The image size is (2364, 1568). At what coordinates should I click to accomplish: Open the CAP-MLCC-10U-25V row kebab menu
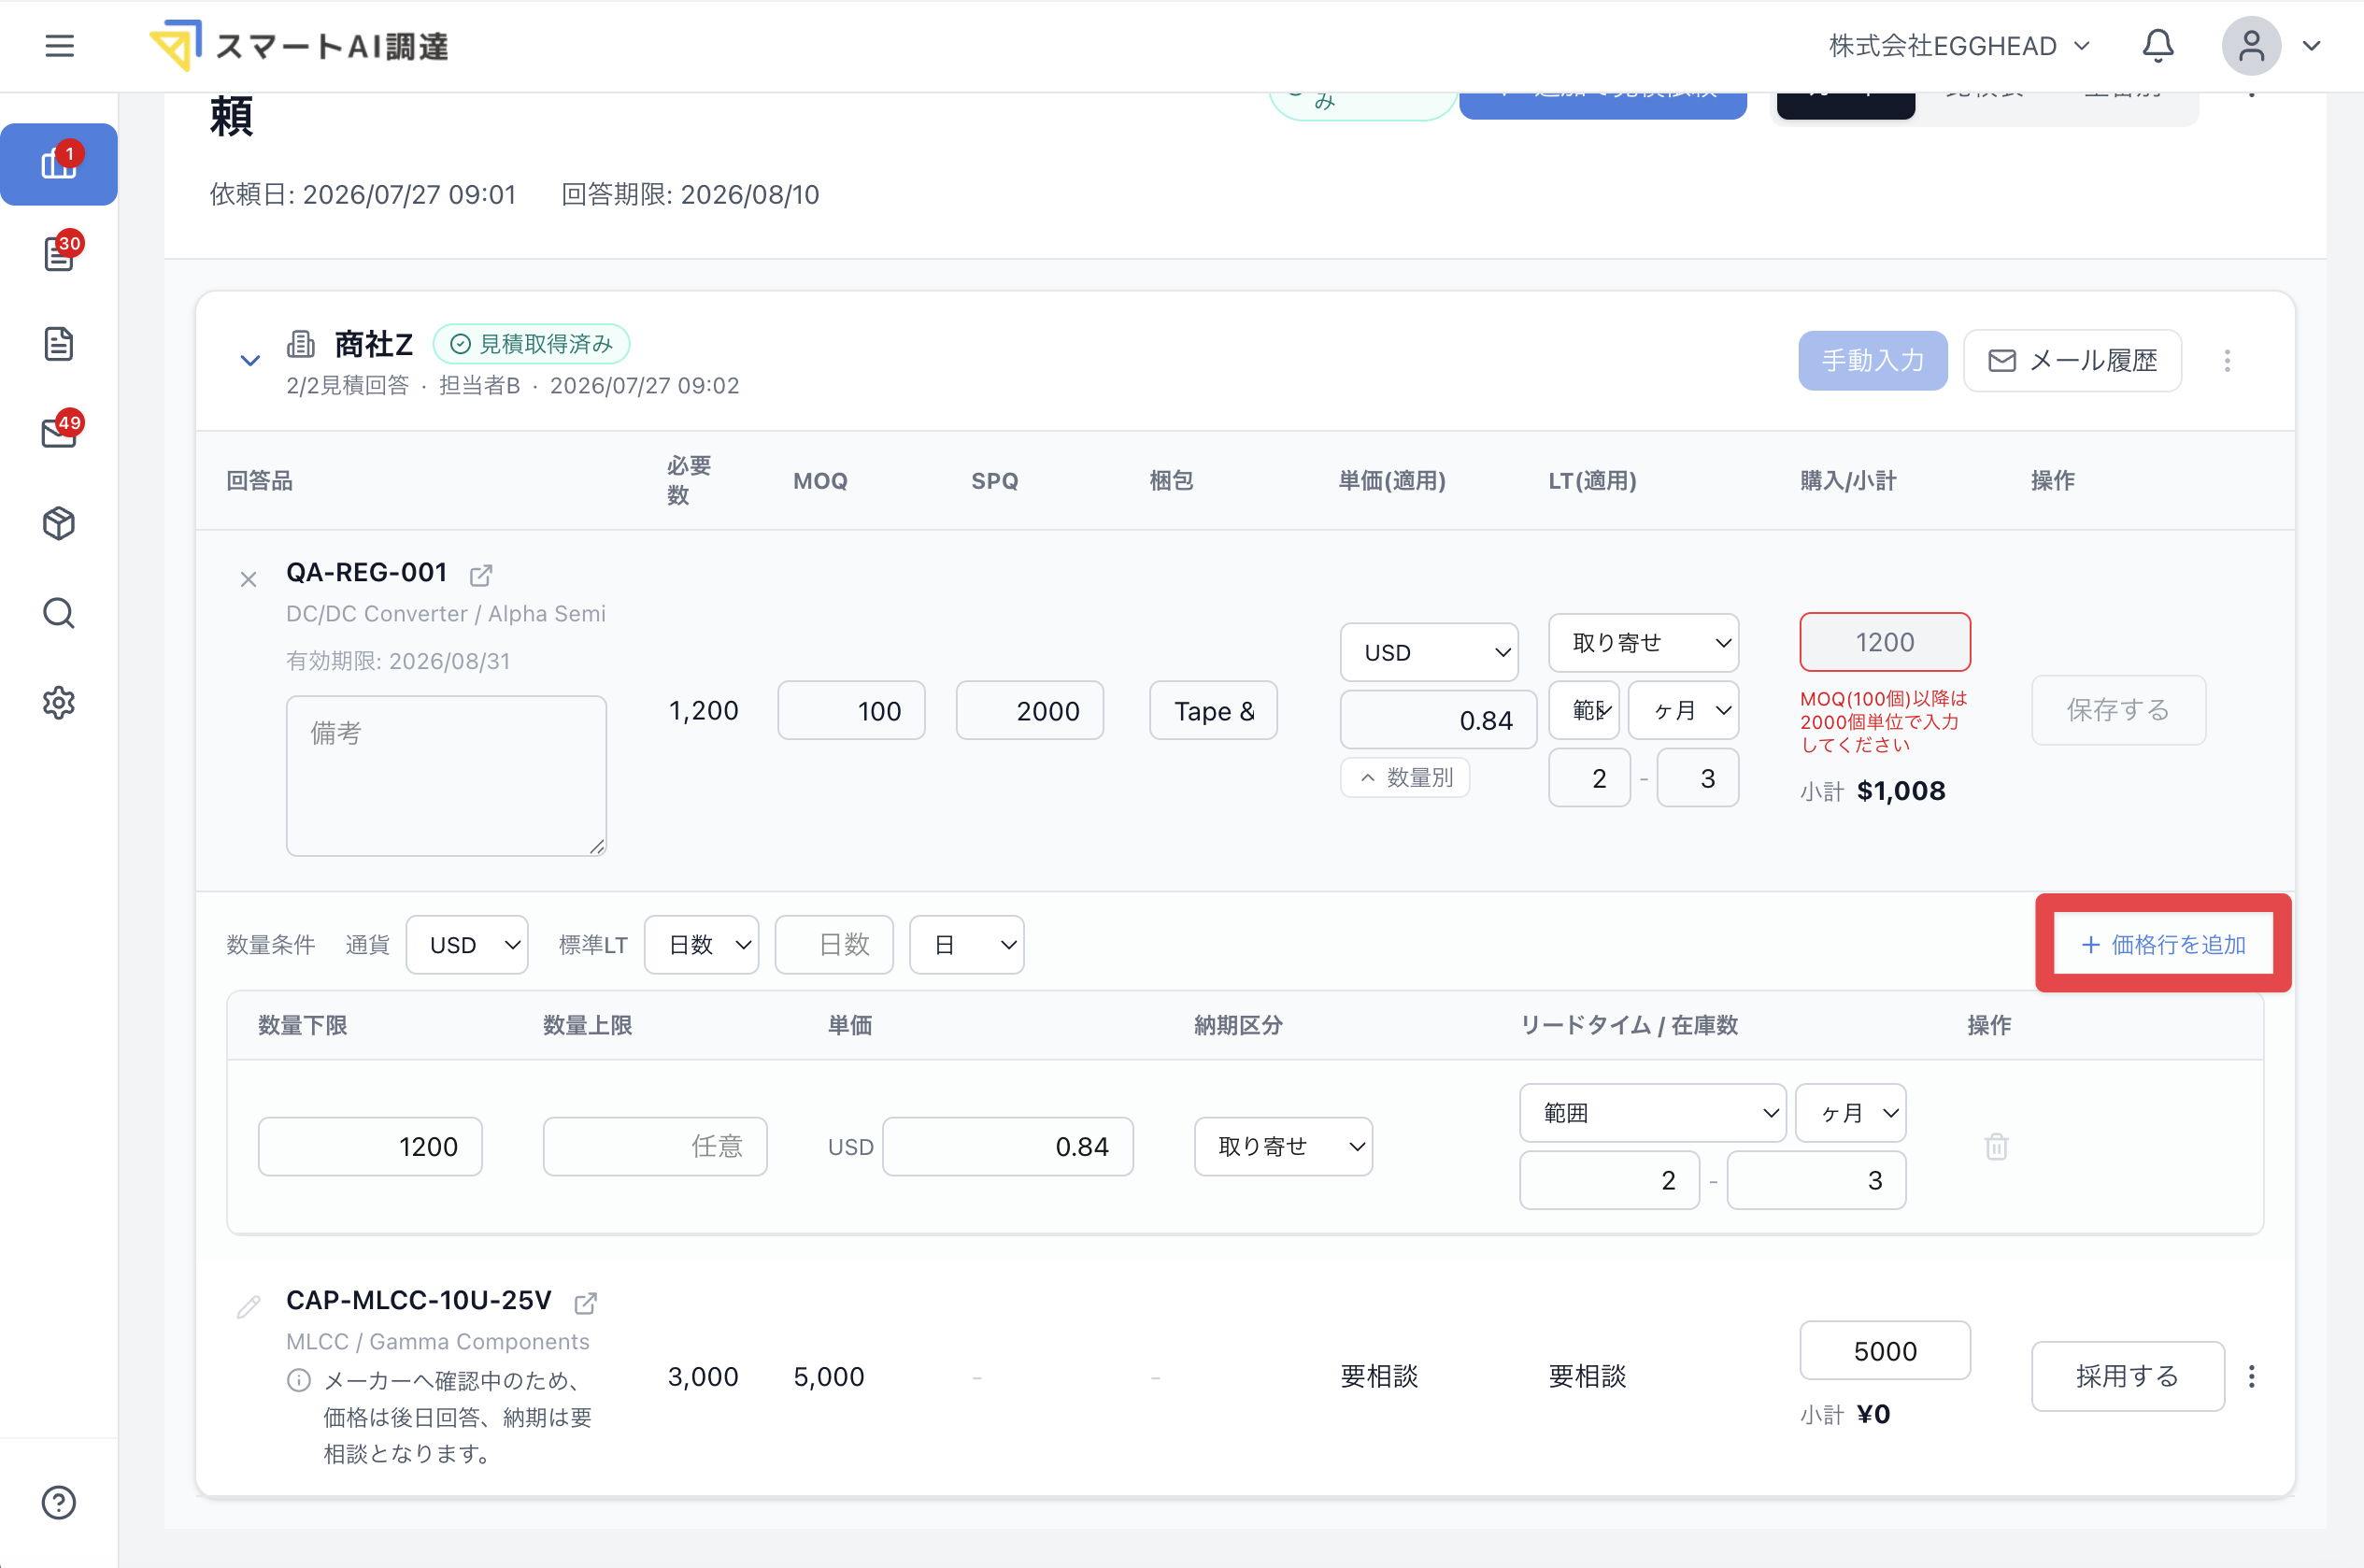2251,1376
